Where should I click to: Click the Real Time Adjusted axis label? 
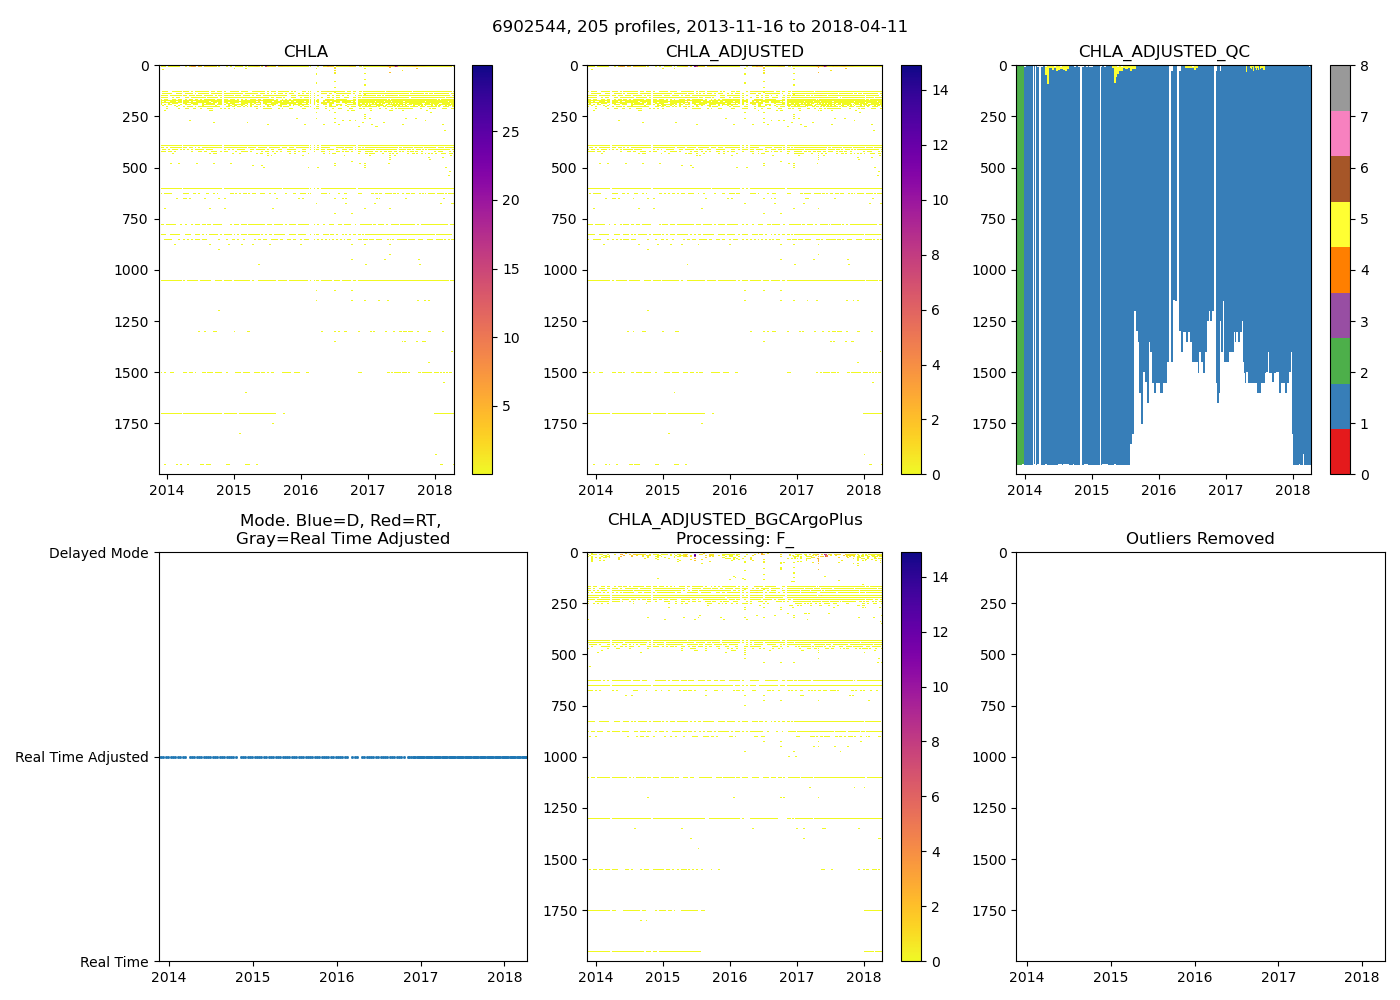(82, 757)
